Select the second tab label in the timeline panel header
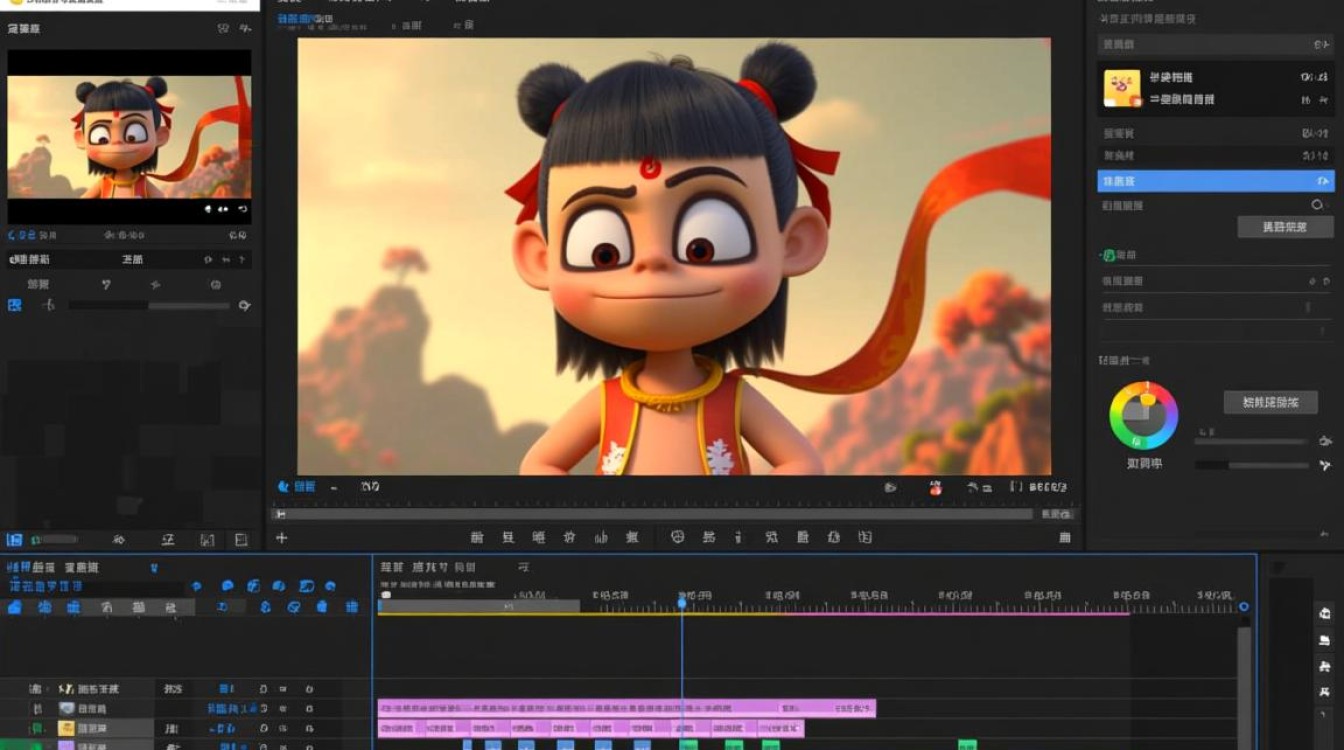The image size is (1344, 750). click(x=82, y=567)
